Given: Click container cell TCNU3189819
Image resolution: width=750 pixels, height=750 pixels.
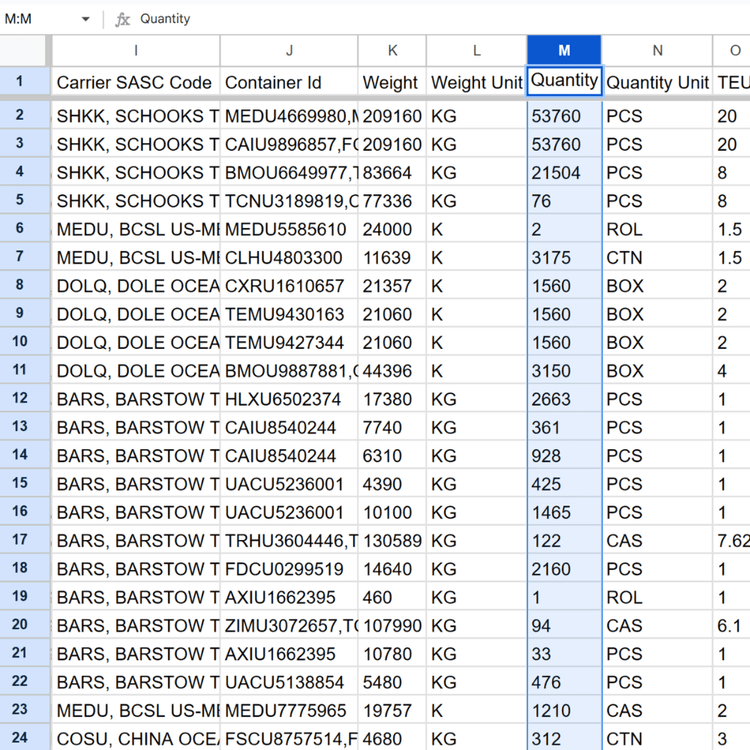Looking at the screenshot, I should 289,200.
